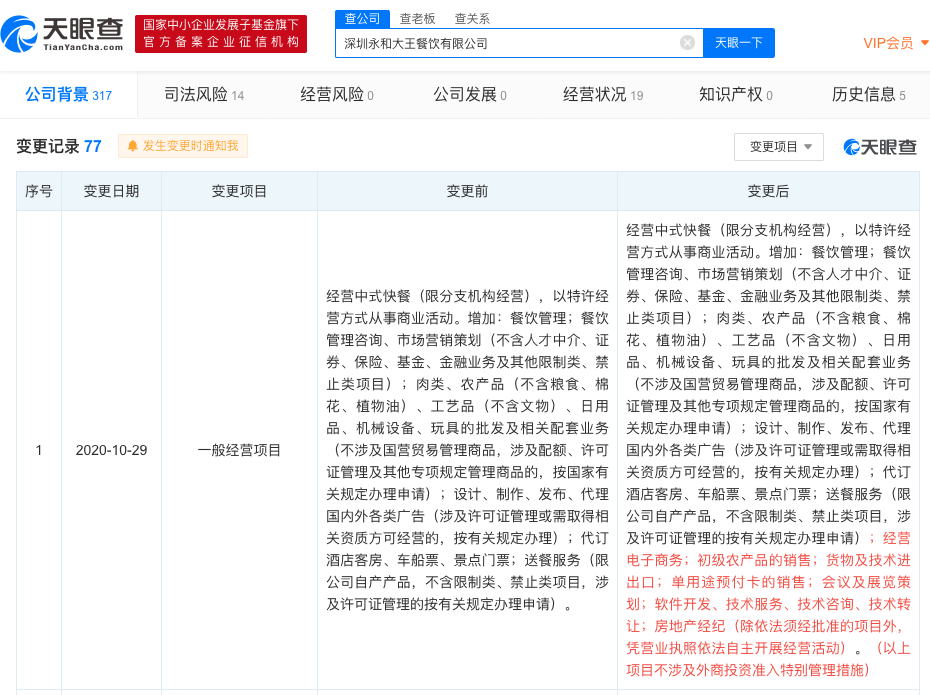Screen dimensions: 930x695
Task: Open the 公司背景 317 tab
Action: [x=68, y=94]
